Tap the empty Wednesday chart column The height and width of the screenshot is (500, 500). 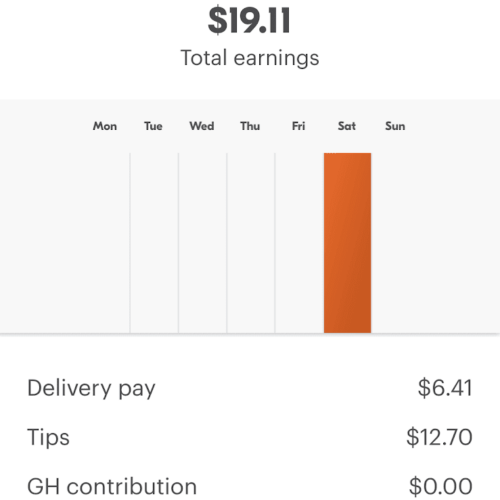click(x=202, y=243)
